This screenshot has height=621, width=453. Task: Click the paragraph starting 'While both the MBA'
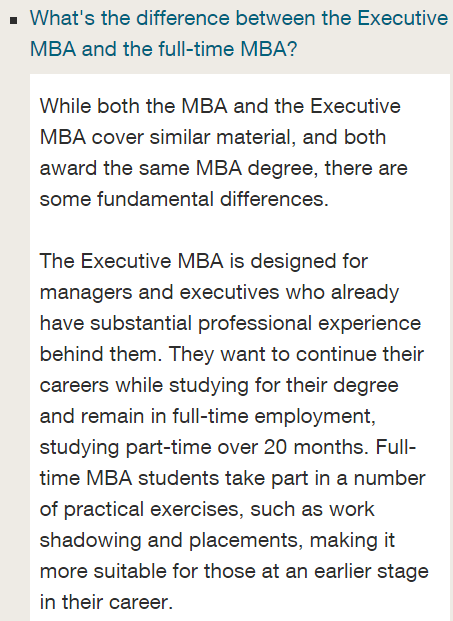(224, 152)
